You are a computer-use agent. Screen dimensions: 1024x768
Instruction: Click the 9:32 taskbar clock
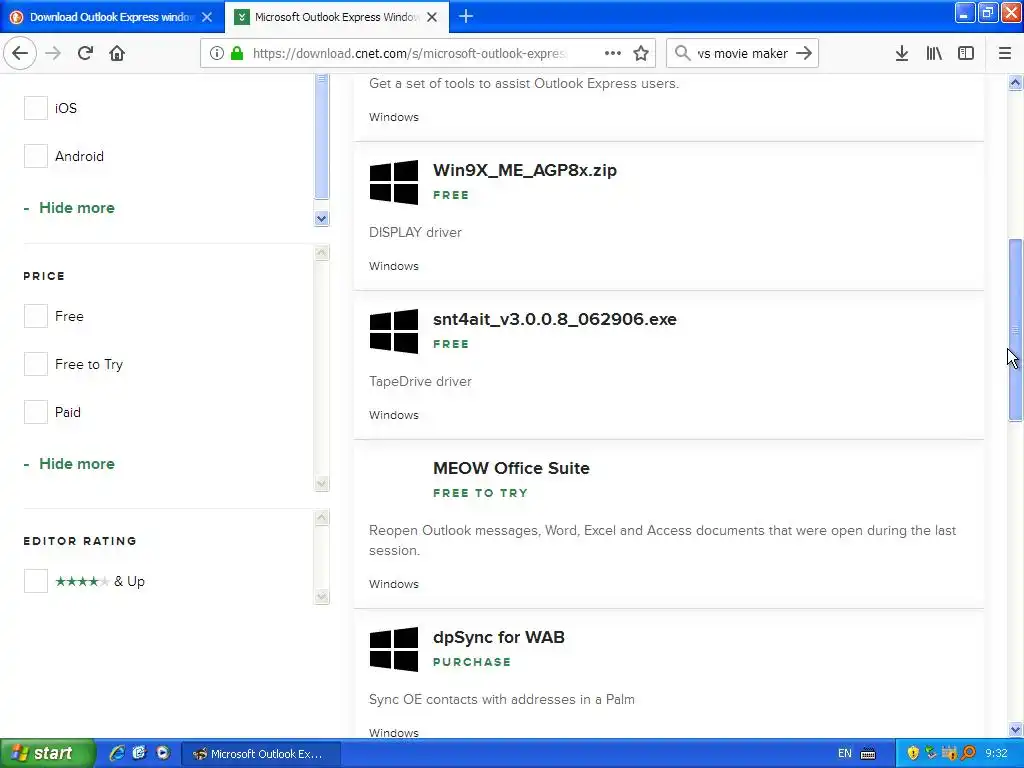[996, 754]
